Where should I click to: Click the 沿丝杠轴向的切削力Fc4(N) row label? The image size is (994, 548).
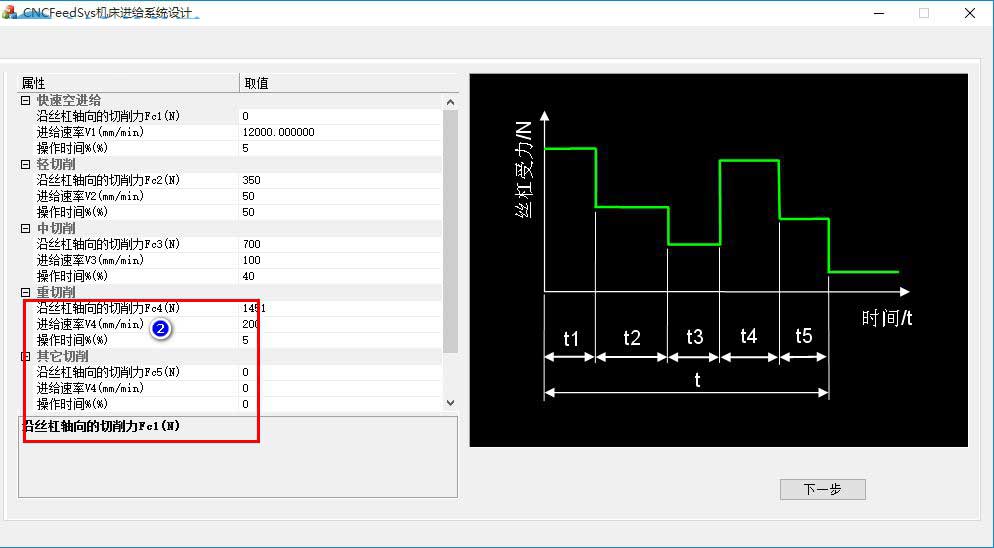click(x=108, y=308)
